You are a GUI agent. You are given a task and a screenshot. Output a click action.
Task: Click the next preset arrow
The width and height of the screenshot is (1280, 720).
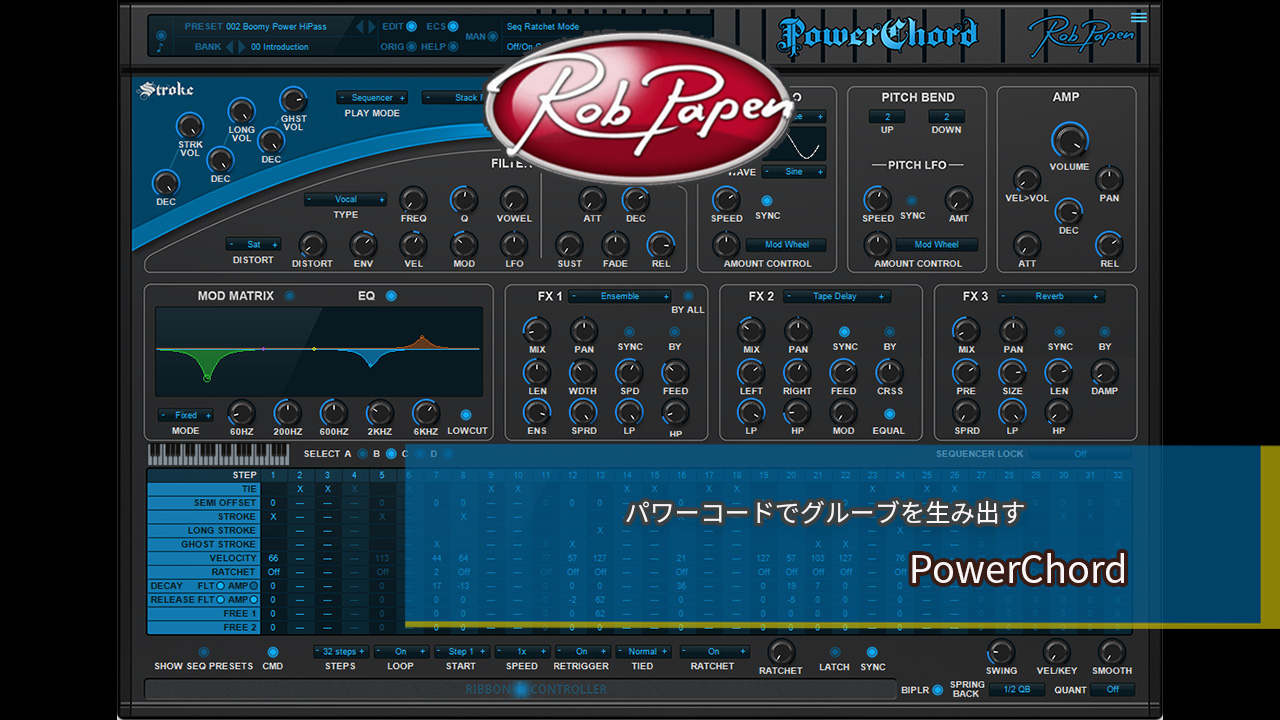[371, 27]
